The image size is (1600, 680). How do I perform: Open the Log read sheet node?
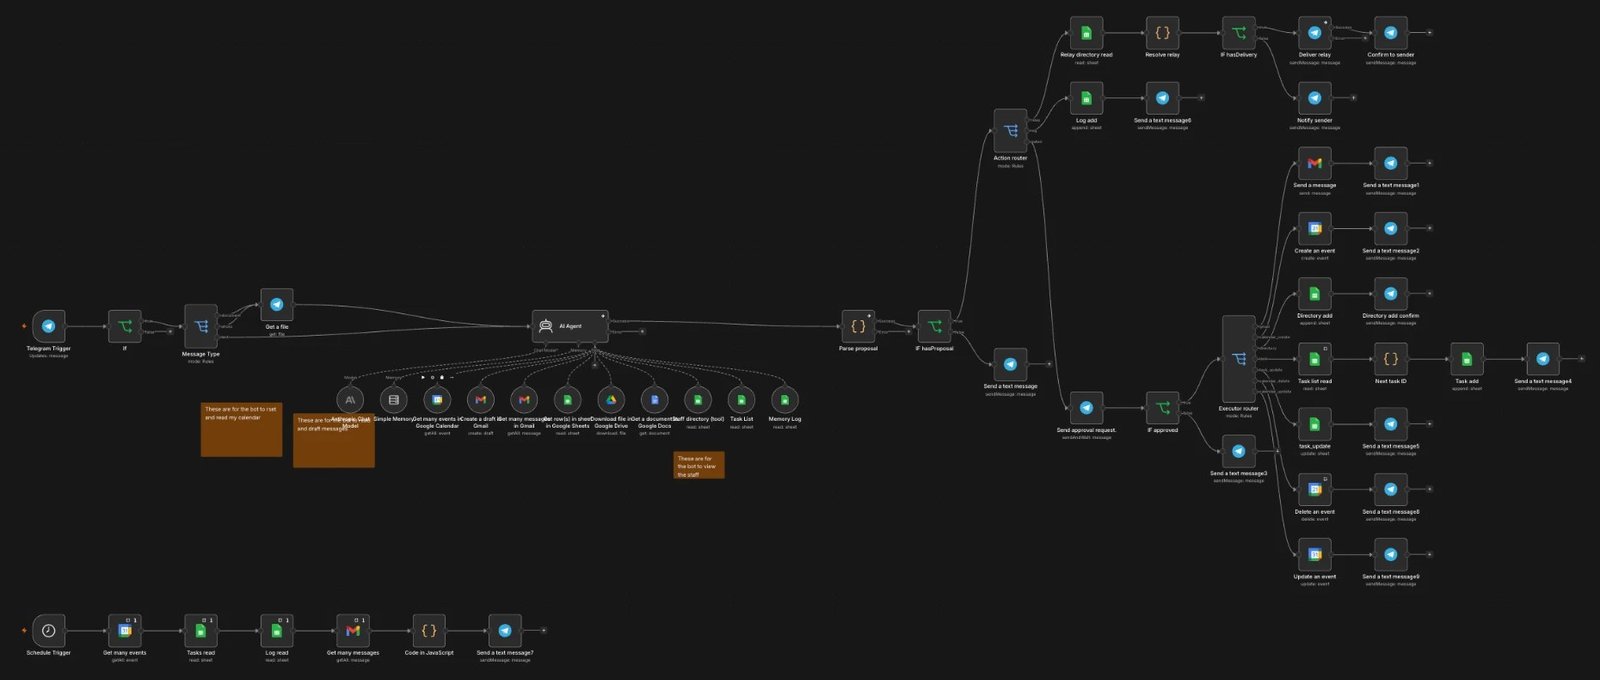(277, 630)
